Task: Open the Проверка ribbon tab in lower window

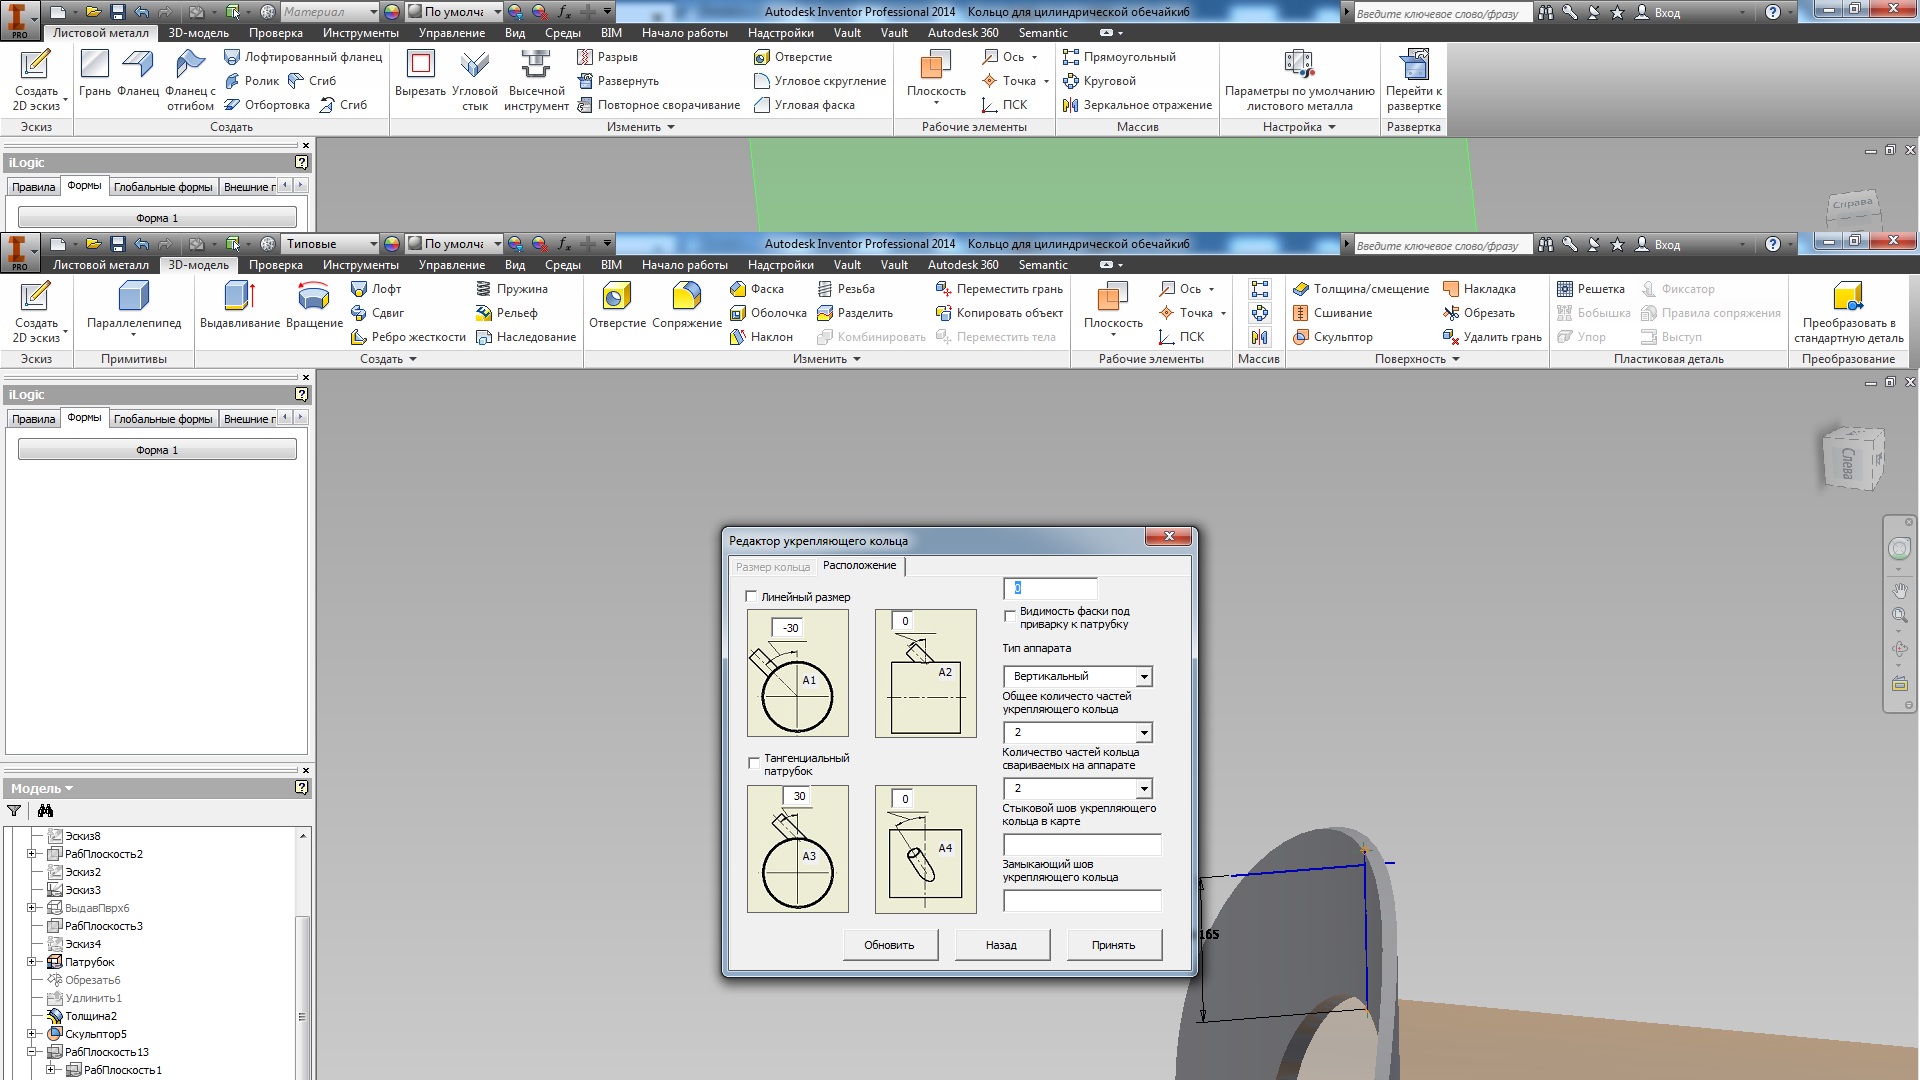Action: (276, 265)
